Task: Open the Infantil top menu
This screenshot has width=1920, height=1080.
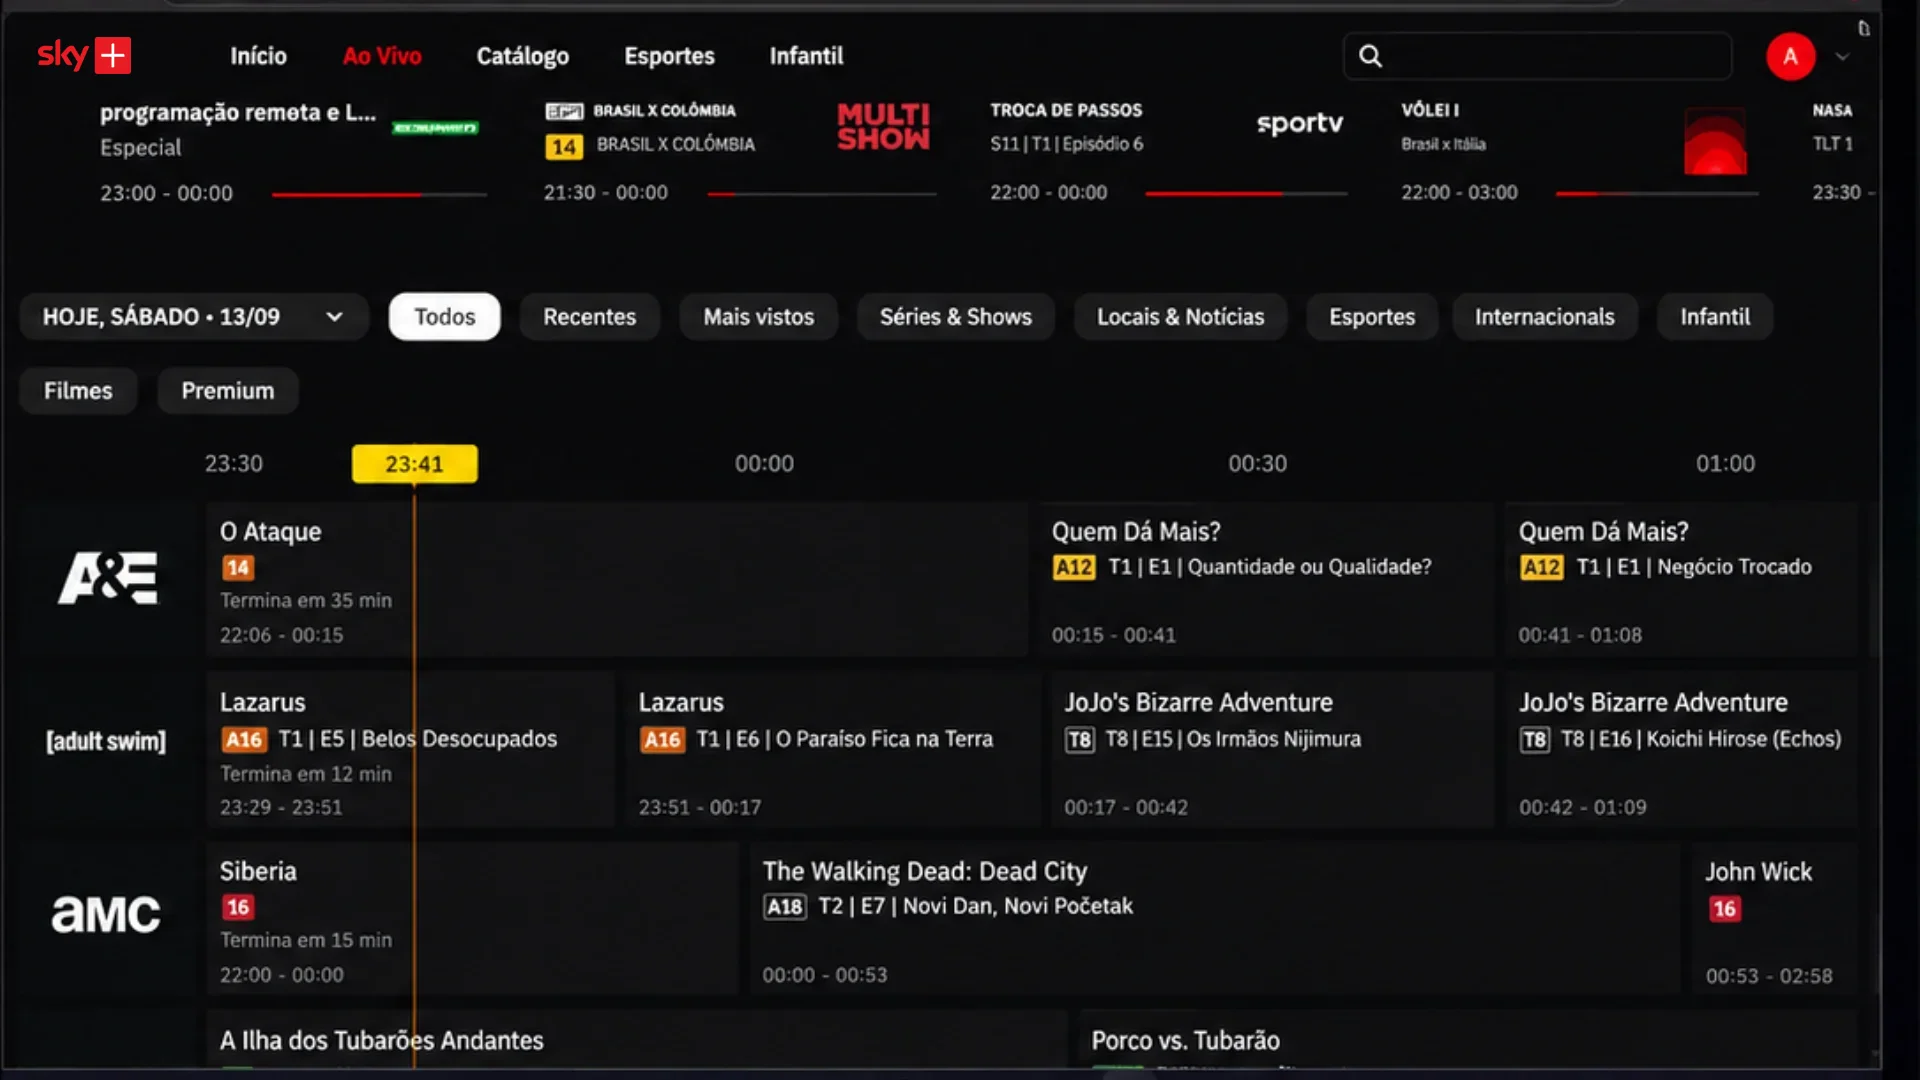Action: point(806,56)
